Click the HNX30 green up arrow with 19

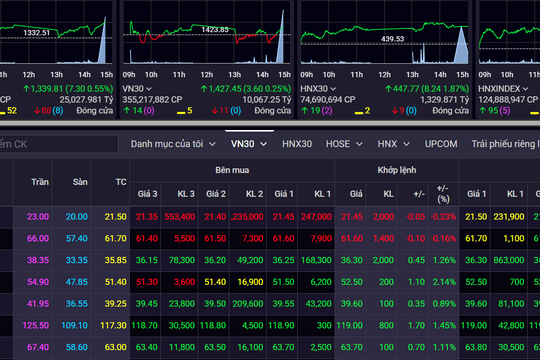305,111
